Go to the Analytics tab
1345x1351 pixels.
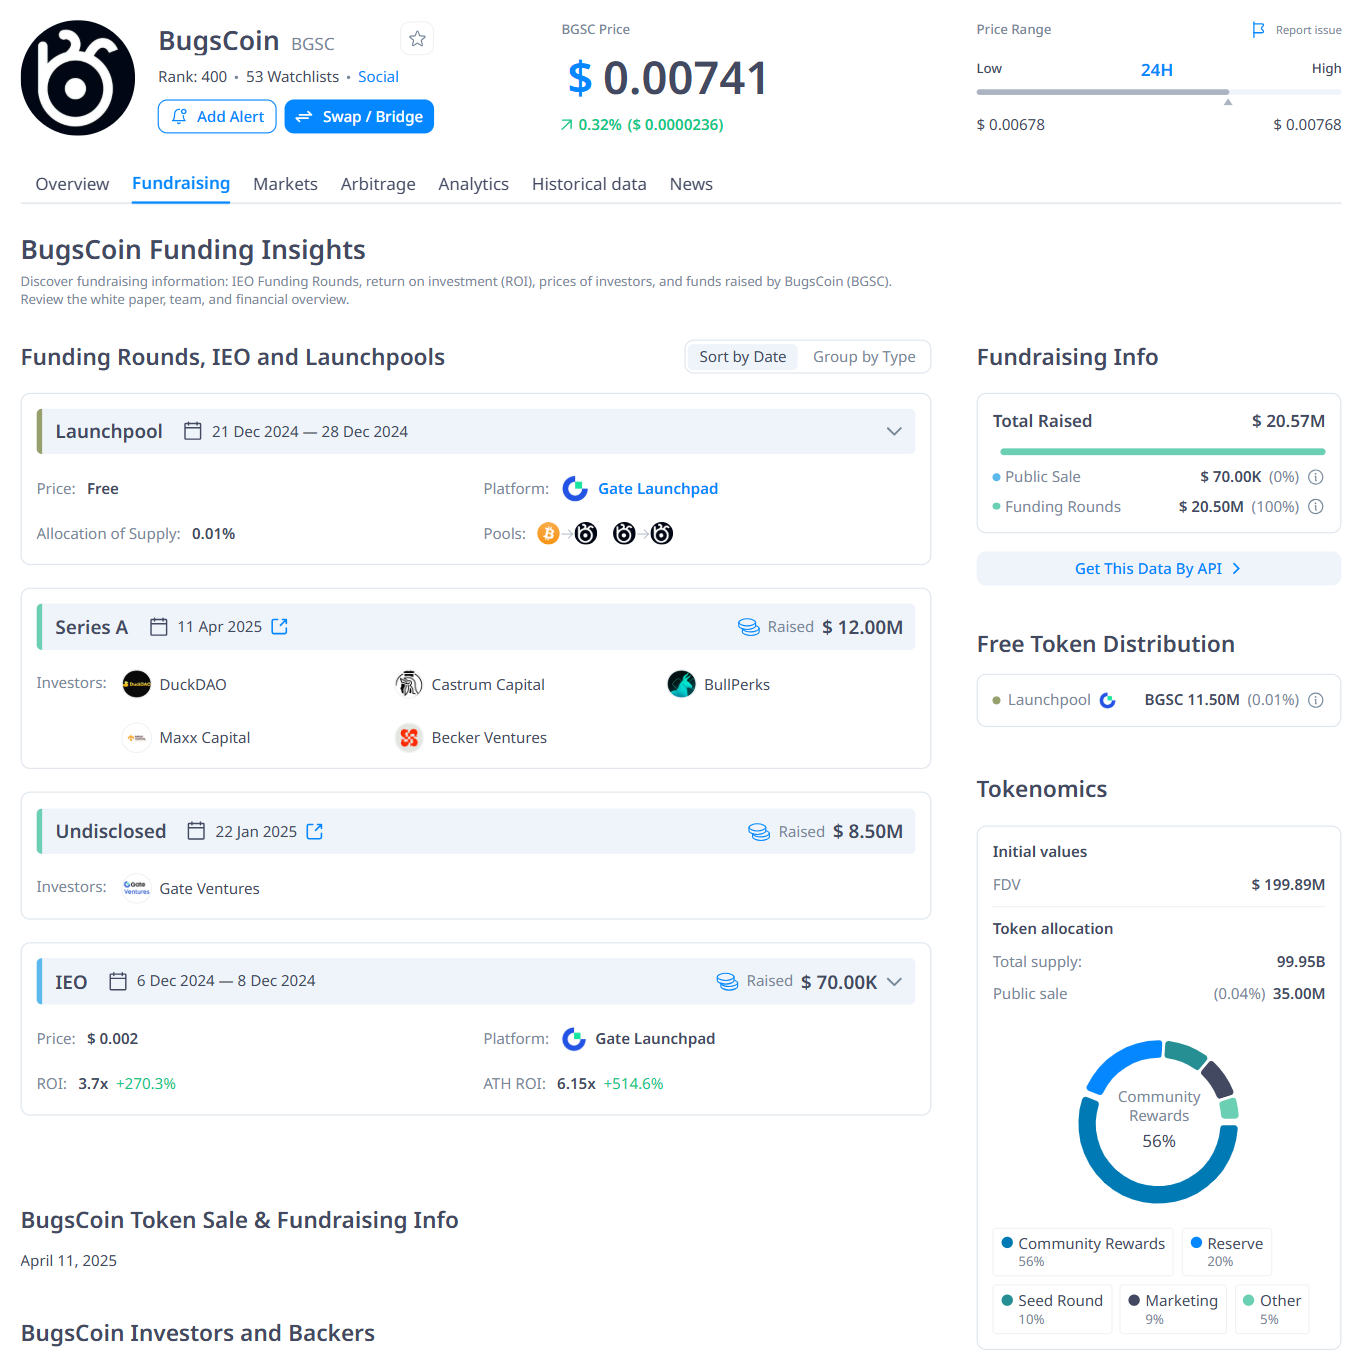(x=473, y=184)
